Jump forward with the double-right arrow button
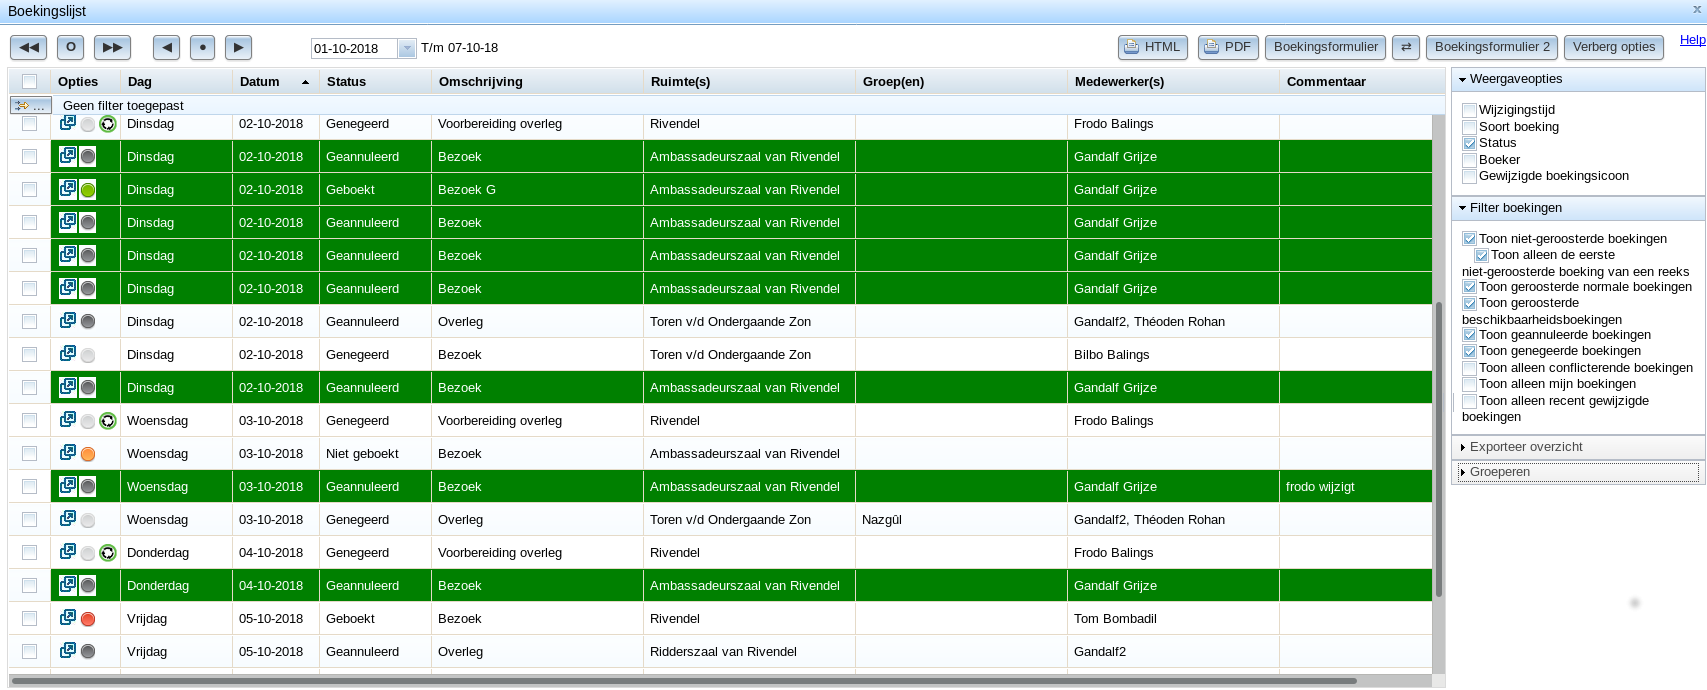The height and width of the screenshot is (690, 1707). point(112,47)
